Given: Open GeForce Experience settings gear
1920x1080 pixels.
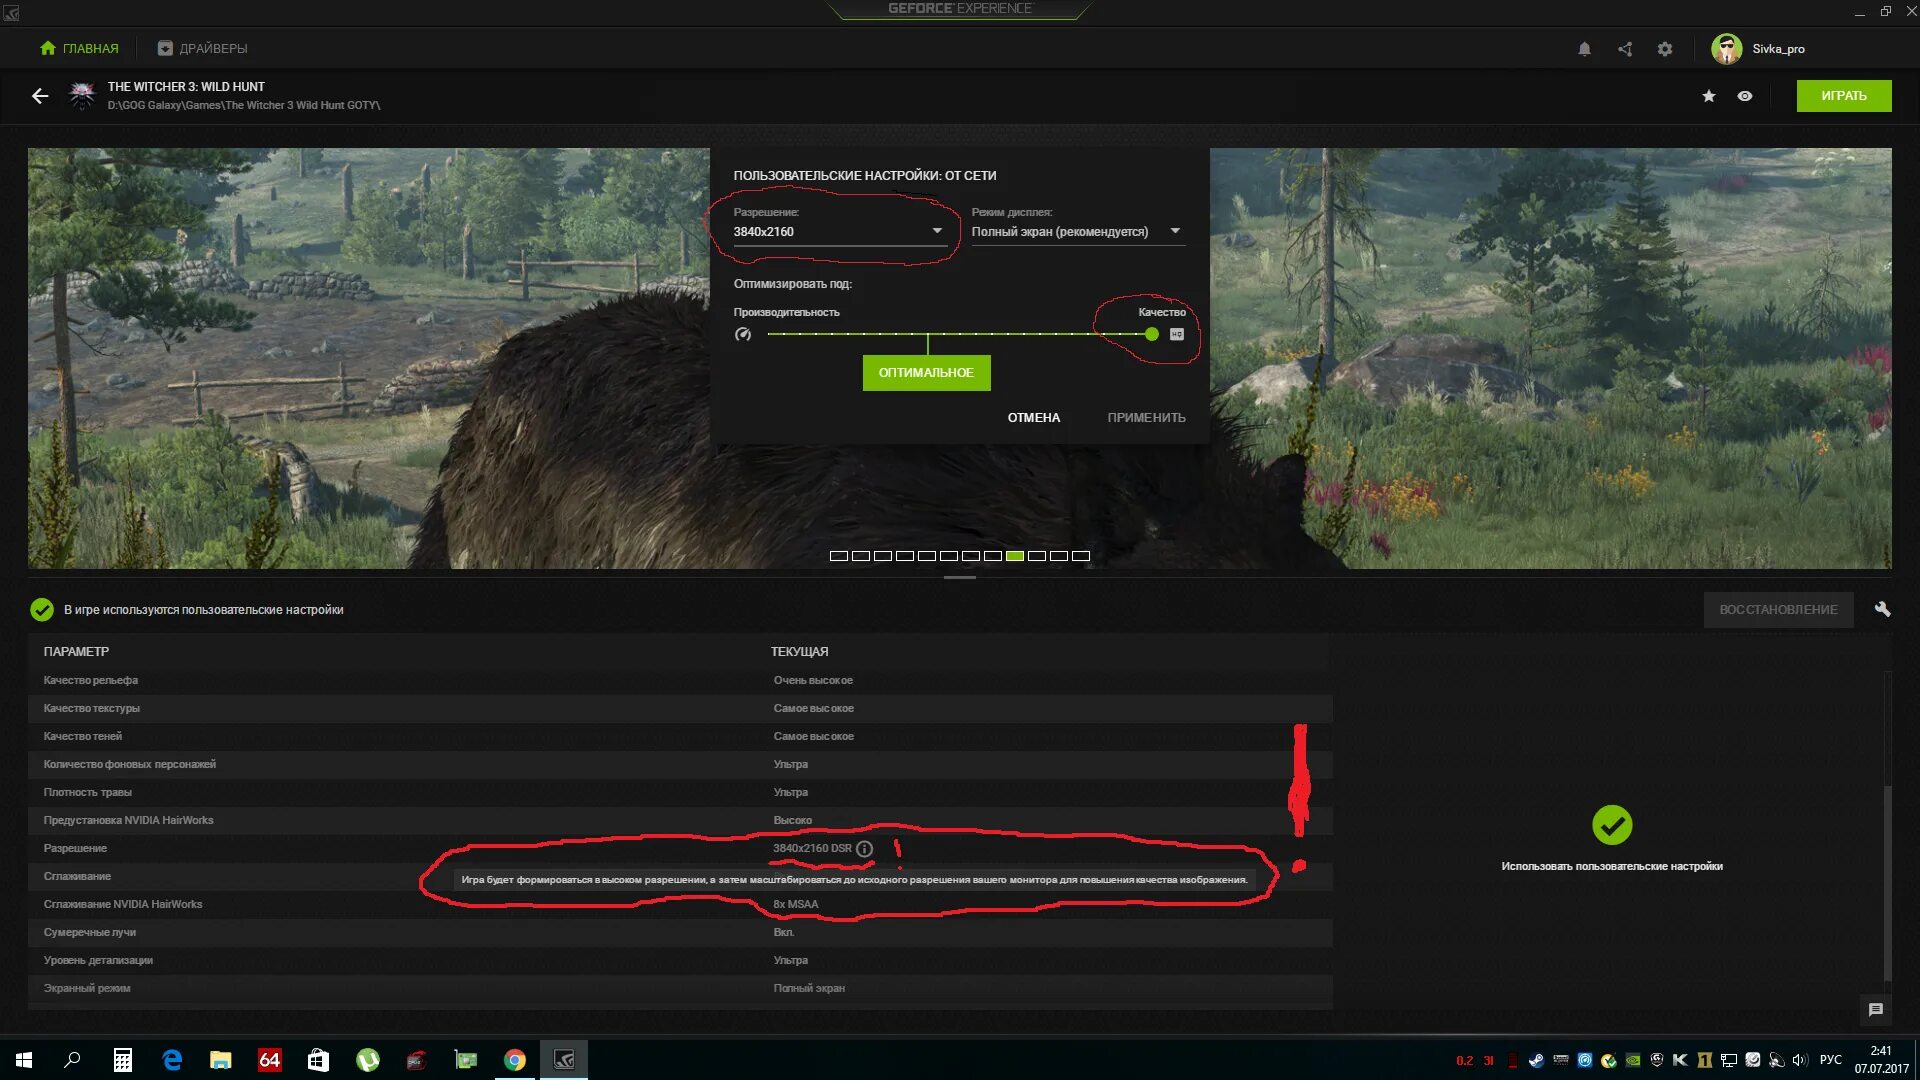Looking at the screenshot, I should point(1665,49).
